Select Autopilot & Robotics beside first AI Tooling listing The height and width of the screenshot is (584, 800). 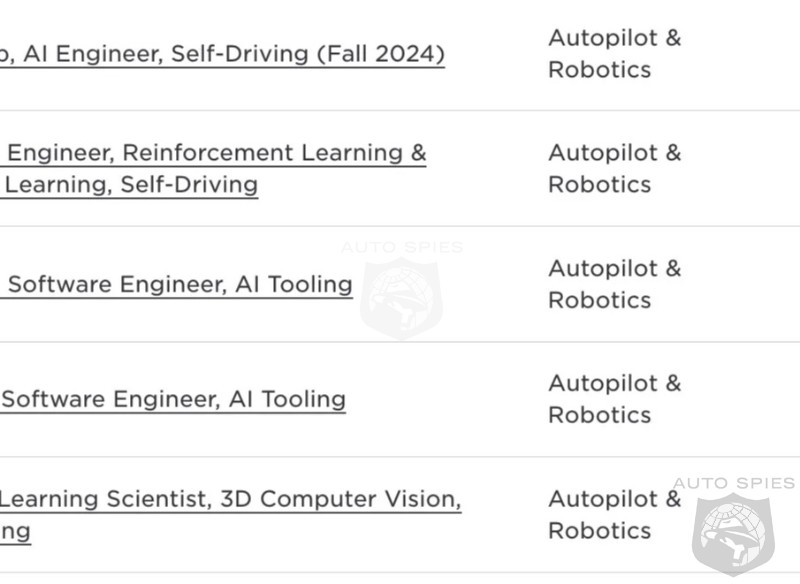click(615, 284)
